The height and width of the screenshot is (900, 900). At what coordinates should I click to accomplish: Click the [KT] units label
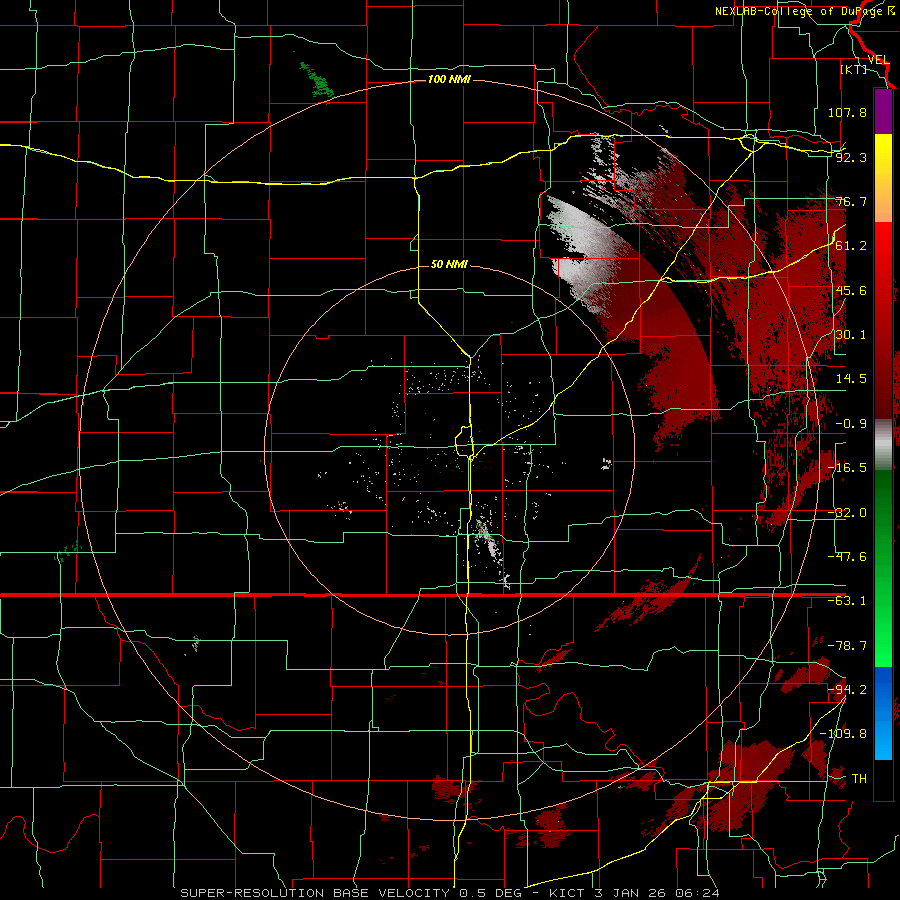coord(853,69)
